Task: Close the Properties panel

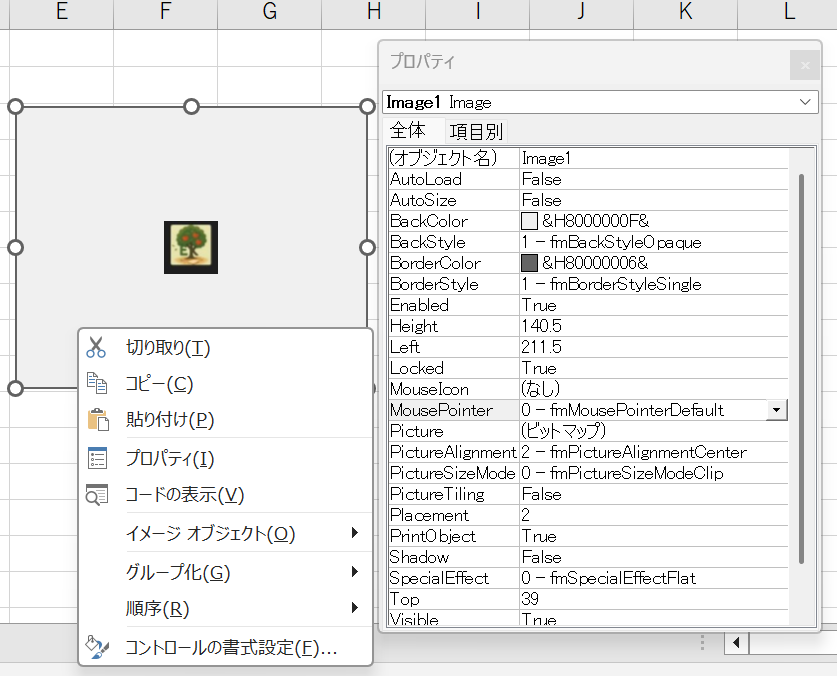Action: coord(804,66)
